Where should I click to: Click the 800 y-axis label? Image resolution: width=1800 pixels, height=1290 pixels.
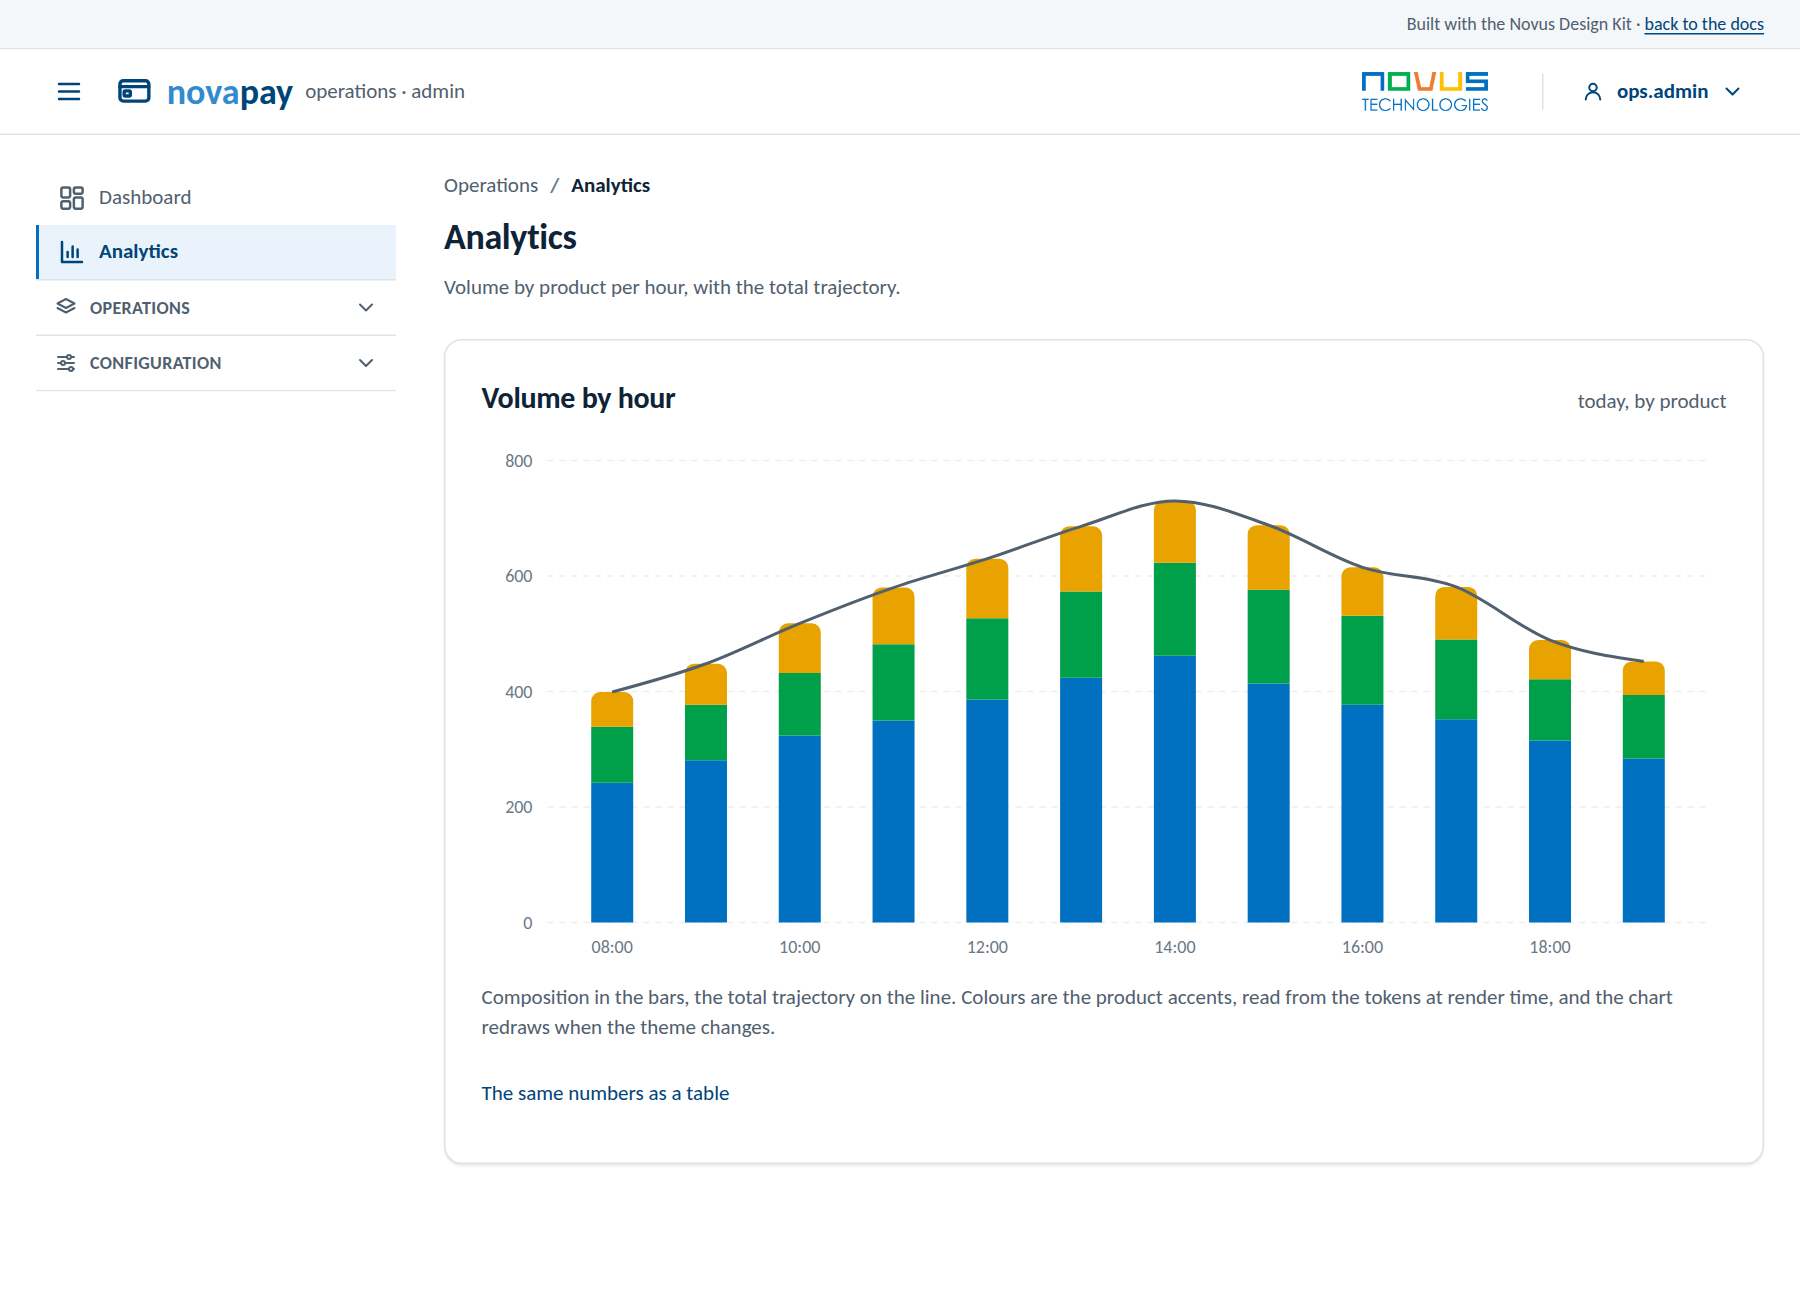(519, 461)
